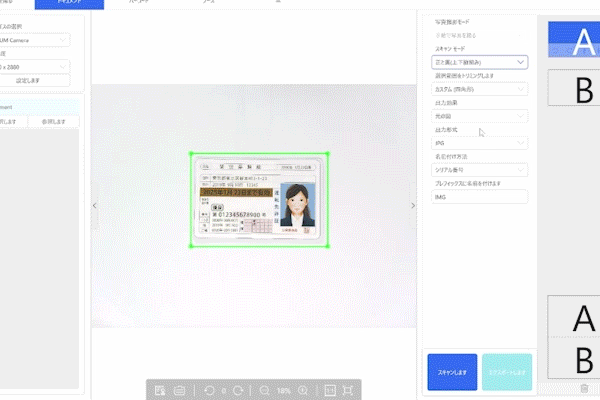This screenshot has width=600, height=400.
Task: Select the top A side thumbnail
Action: tap(573, 40)
